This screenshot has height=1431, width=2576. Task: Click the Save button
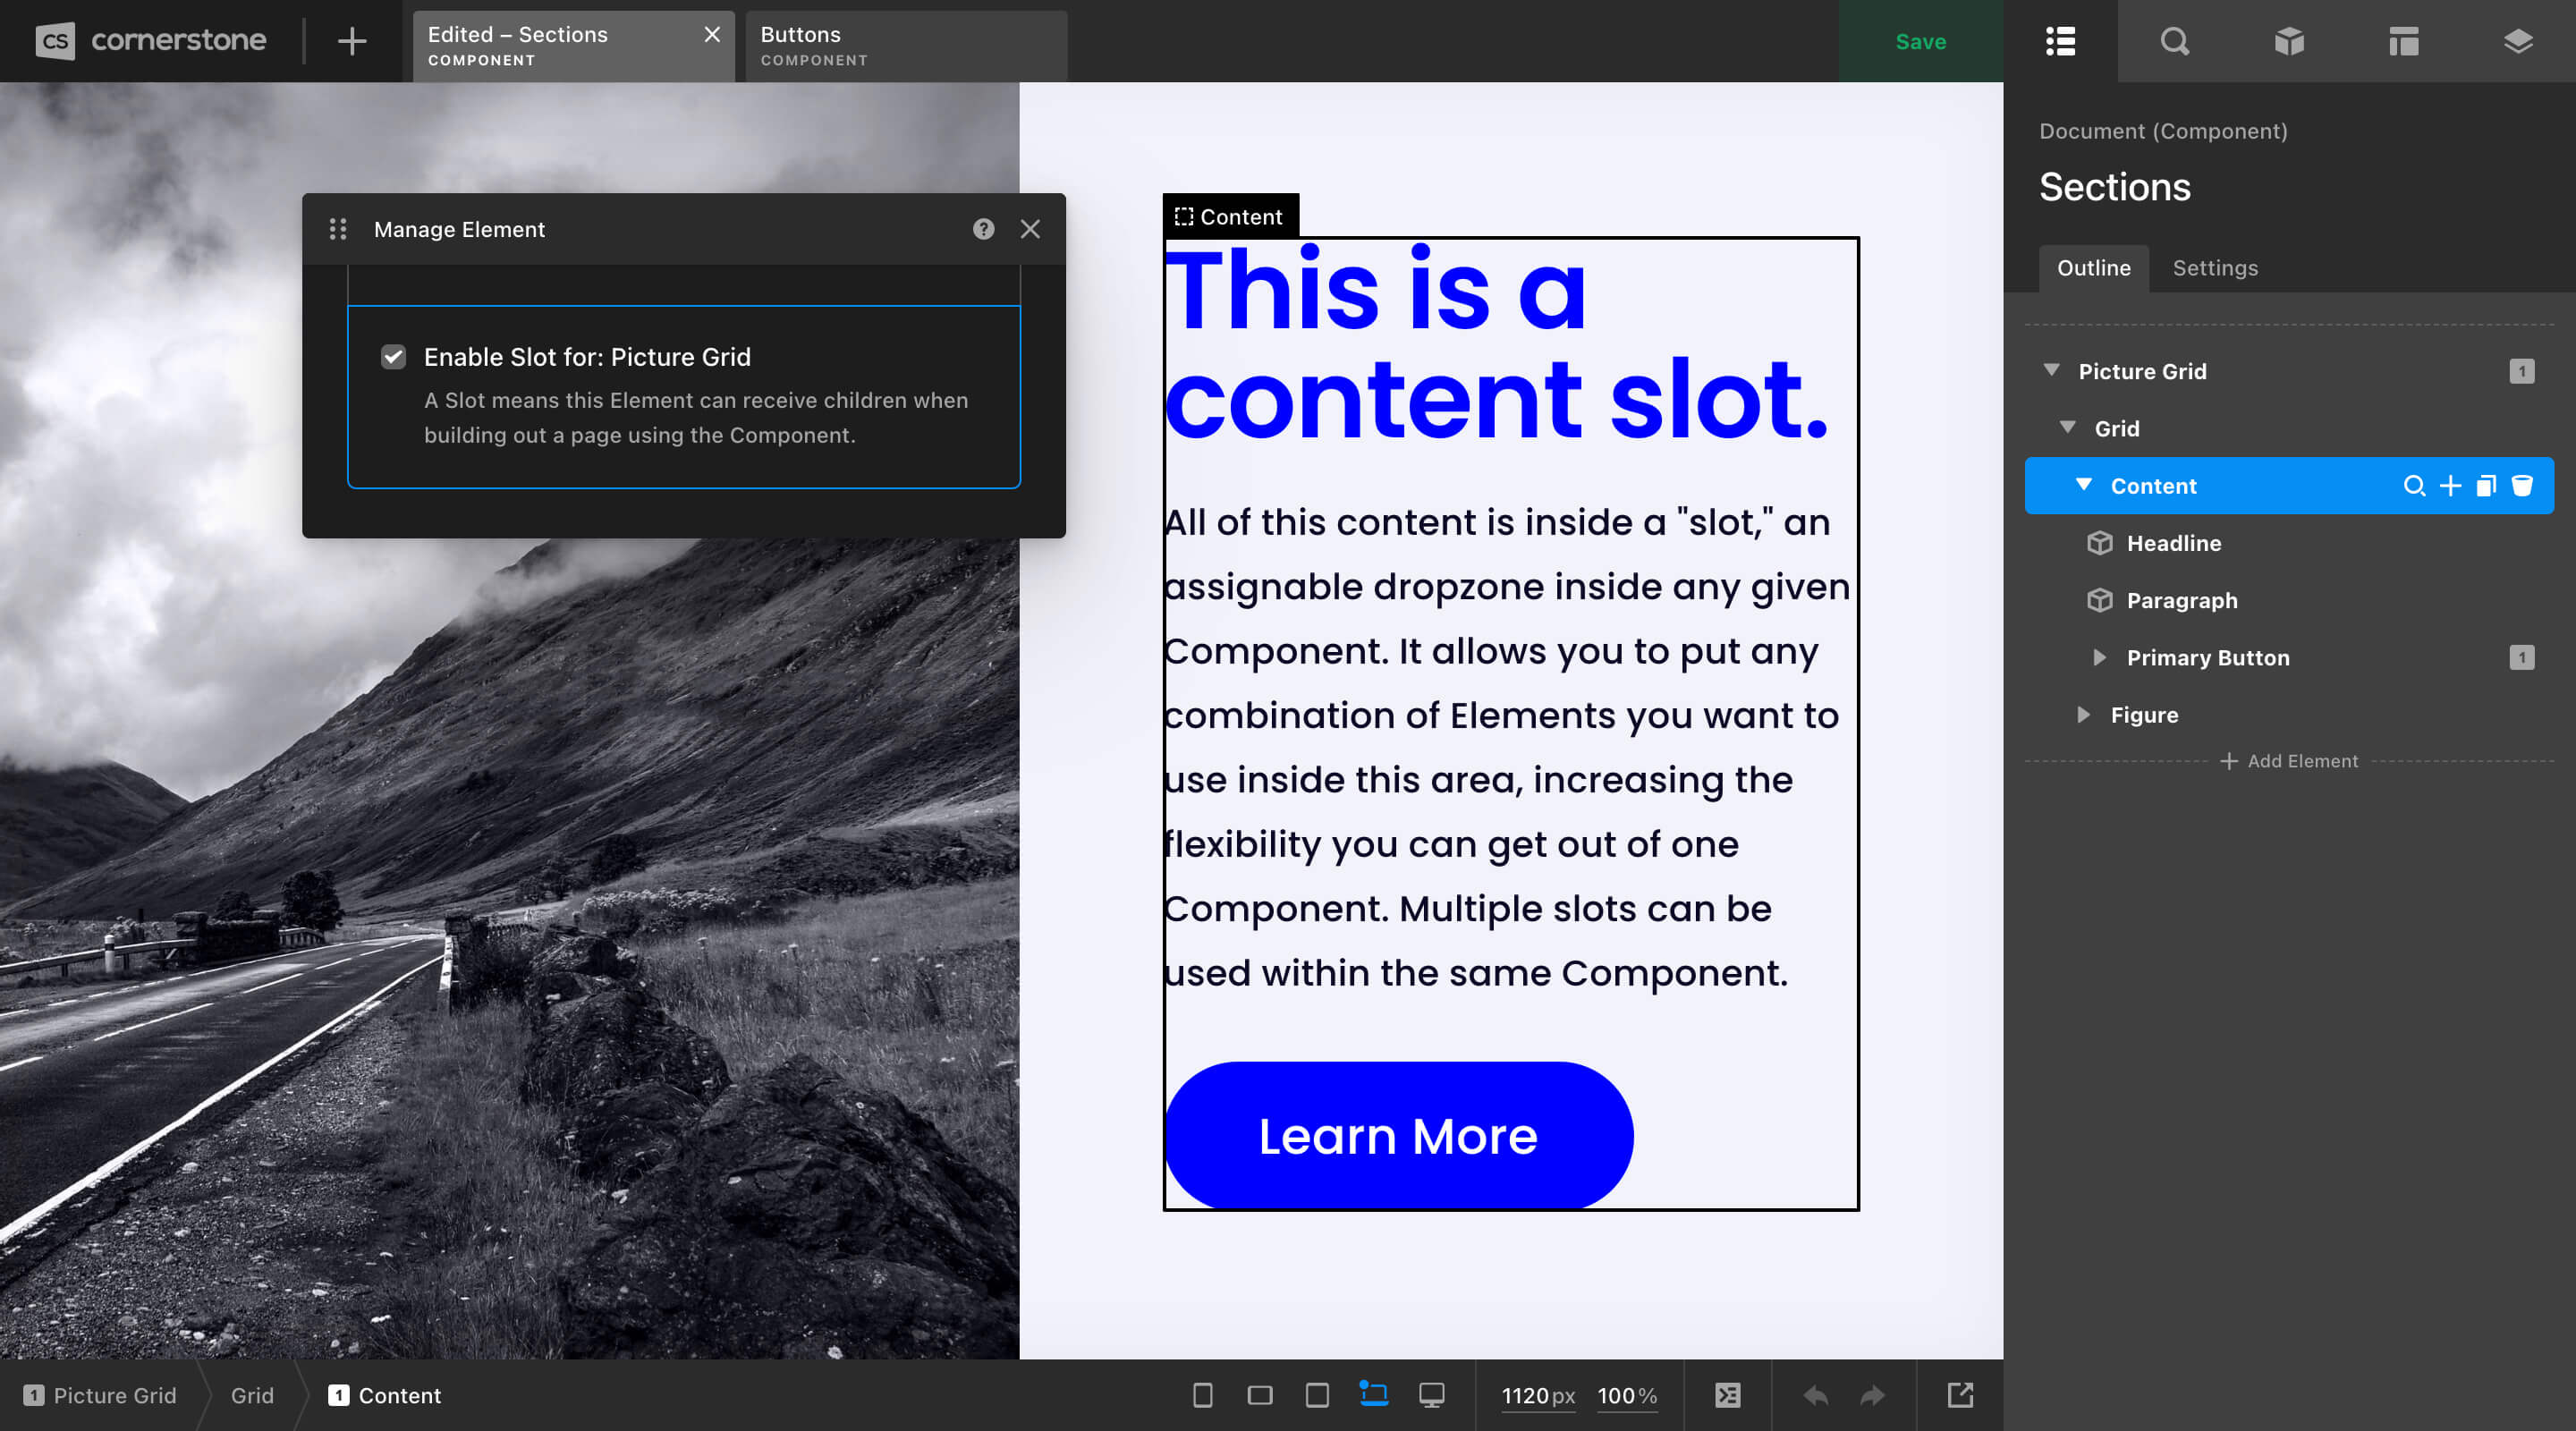coord(1920,40)
